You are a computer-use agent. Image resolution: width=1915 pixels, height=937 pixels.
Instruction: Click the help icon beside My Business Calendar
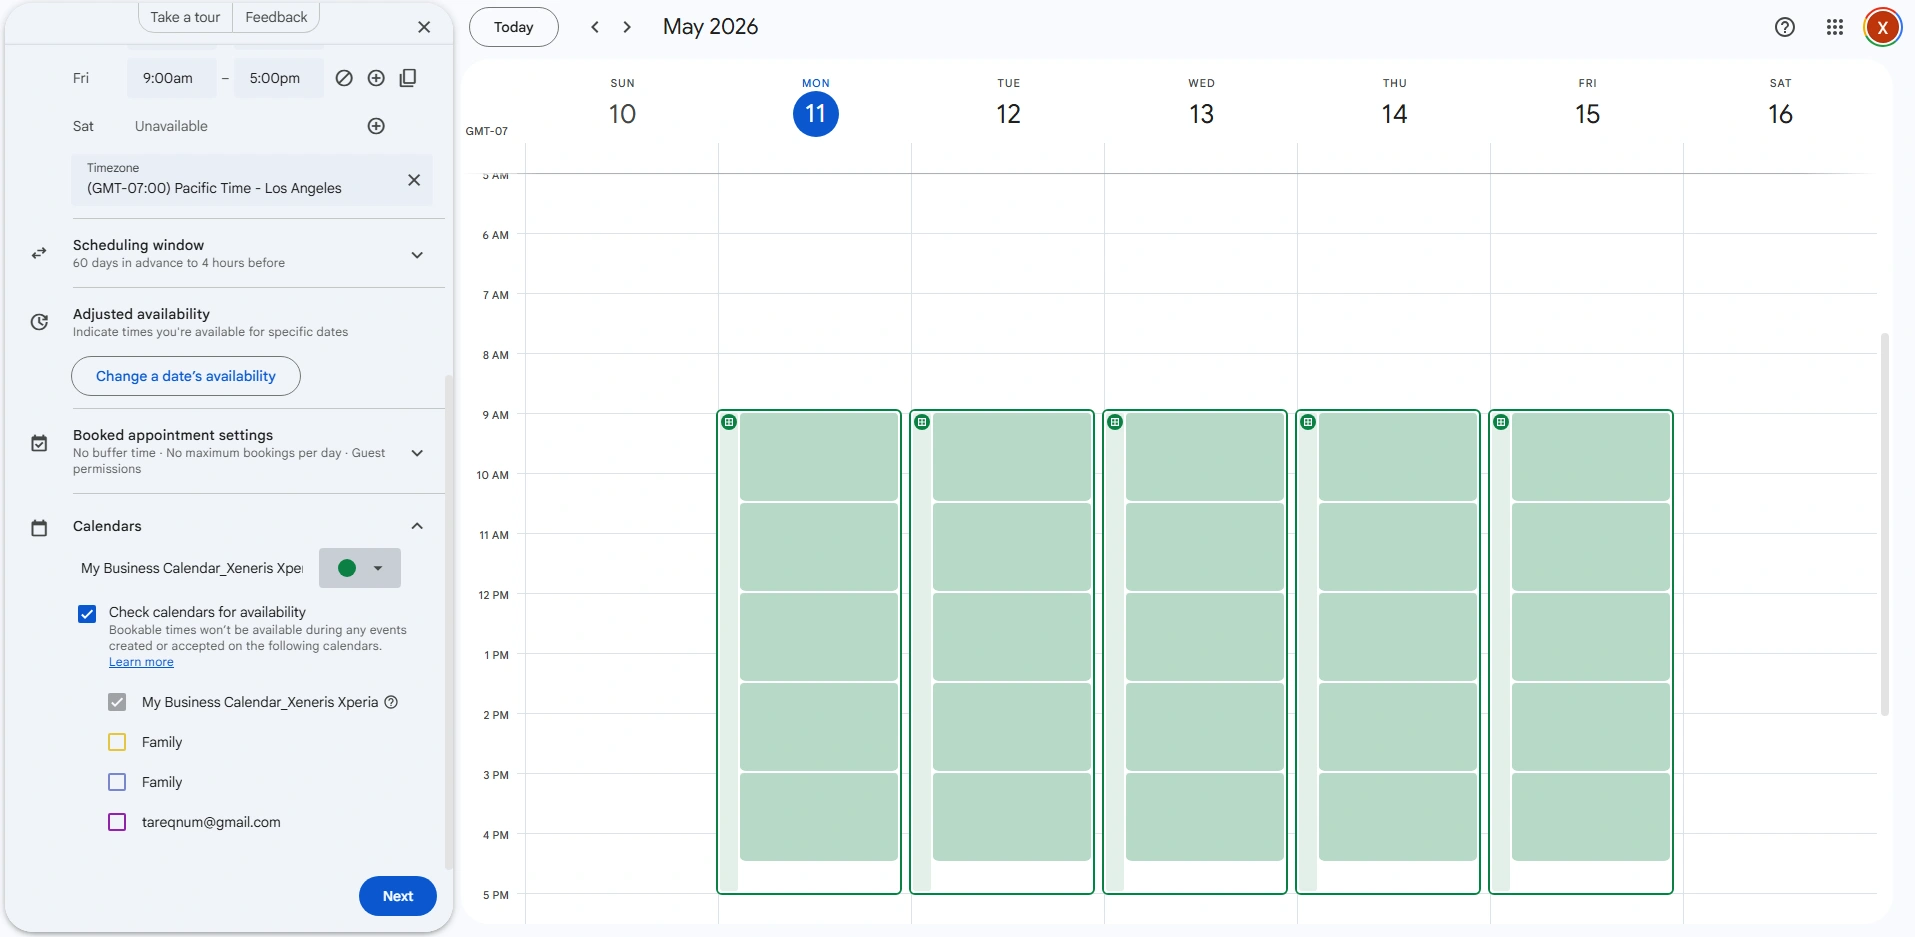[x=391, y=702]
